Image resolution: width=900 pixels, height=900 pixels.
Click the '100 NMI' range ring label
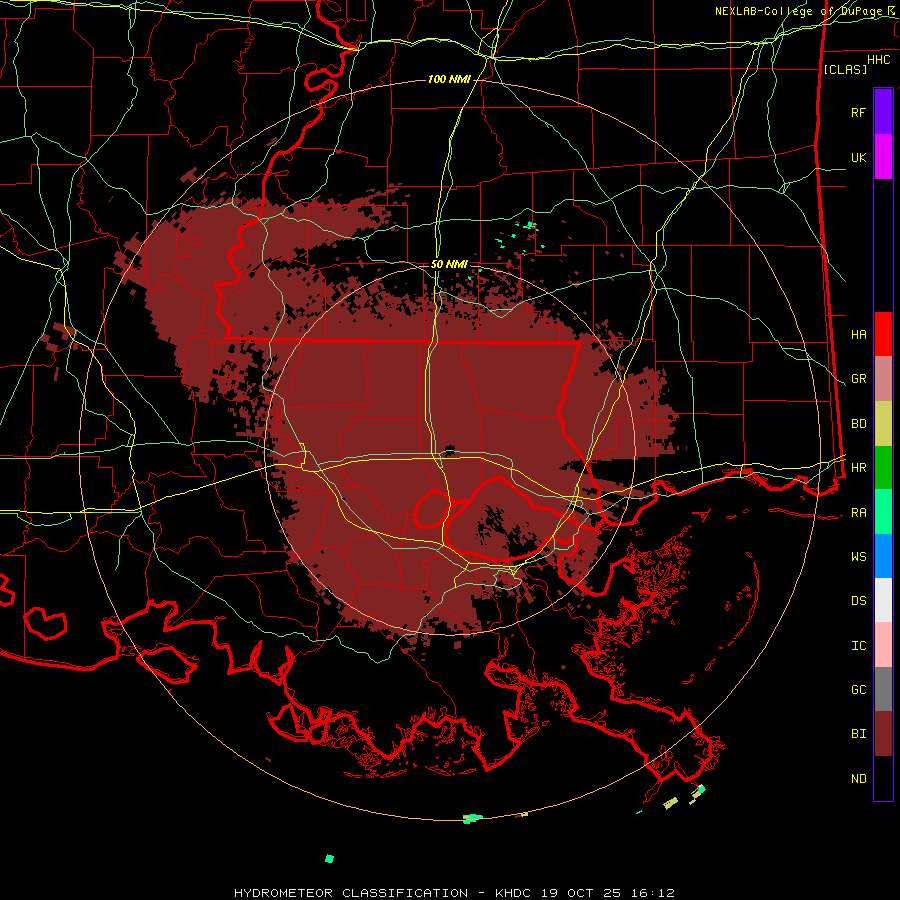coord(449,79)
